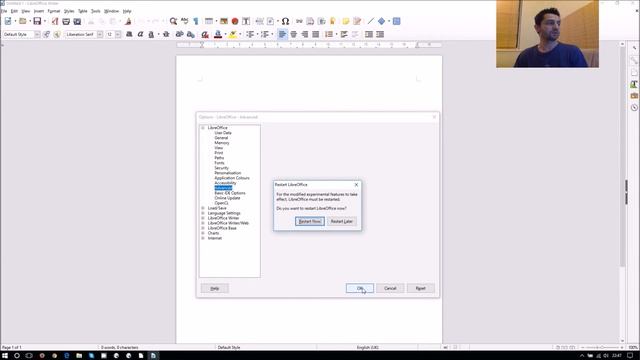640x360 pixels.
Task: Click Help in Options dialog
Action: [215, 288]
